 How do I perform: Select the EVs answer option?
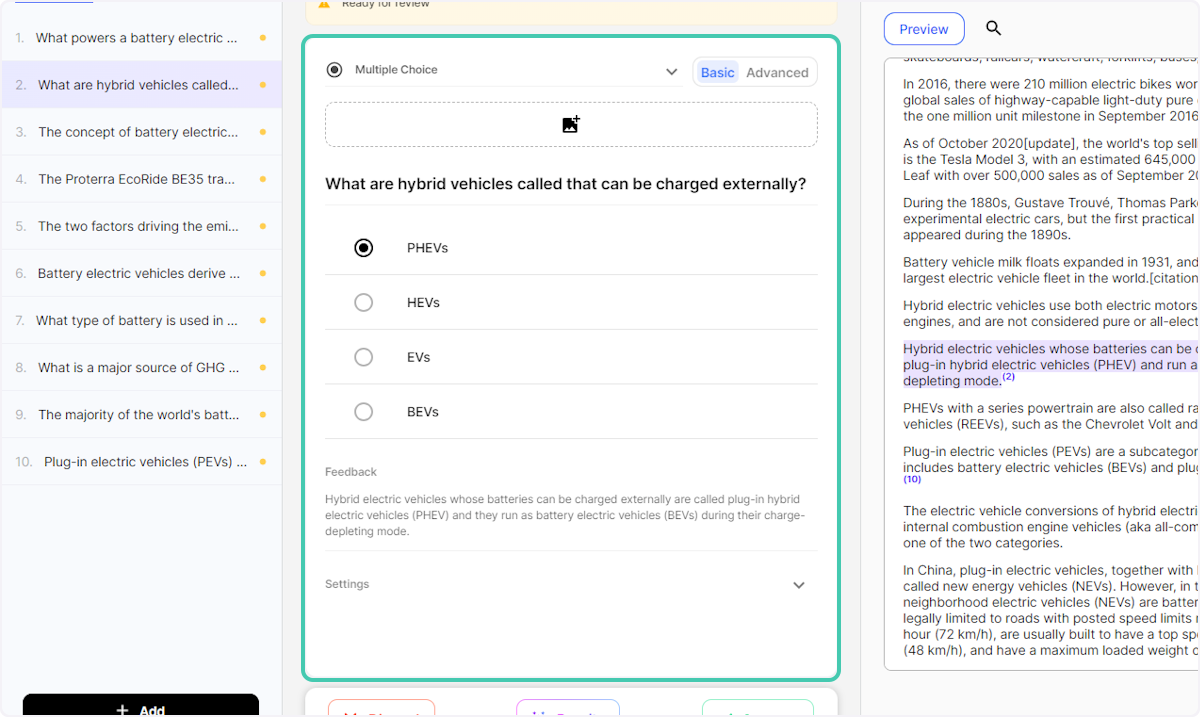pyautogui.click(x=363, y=357)
